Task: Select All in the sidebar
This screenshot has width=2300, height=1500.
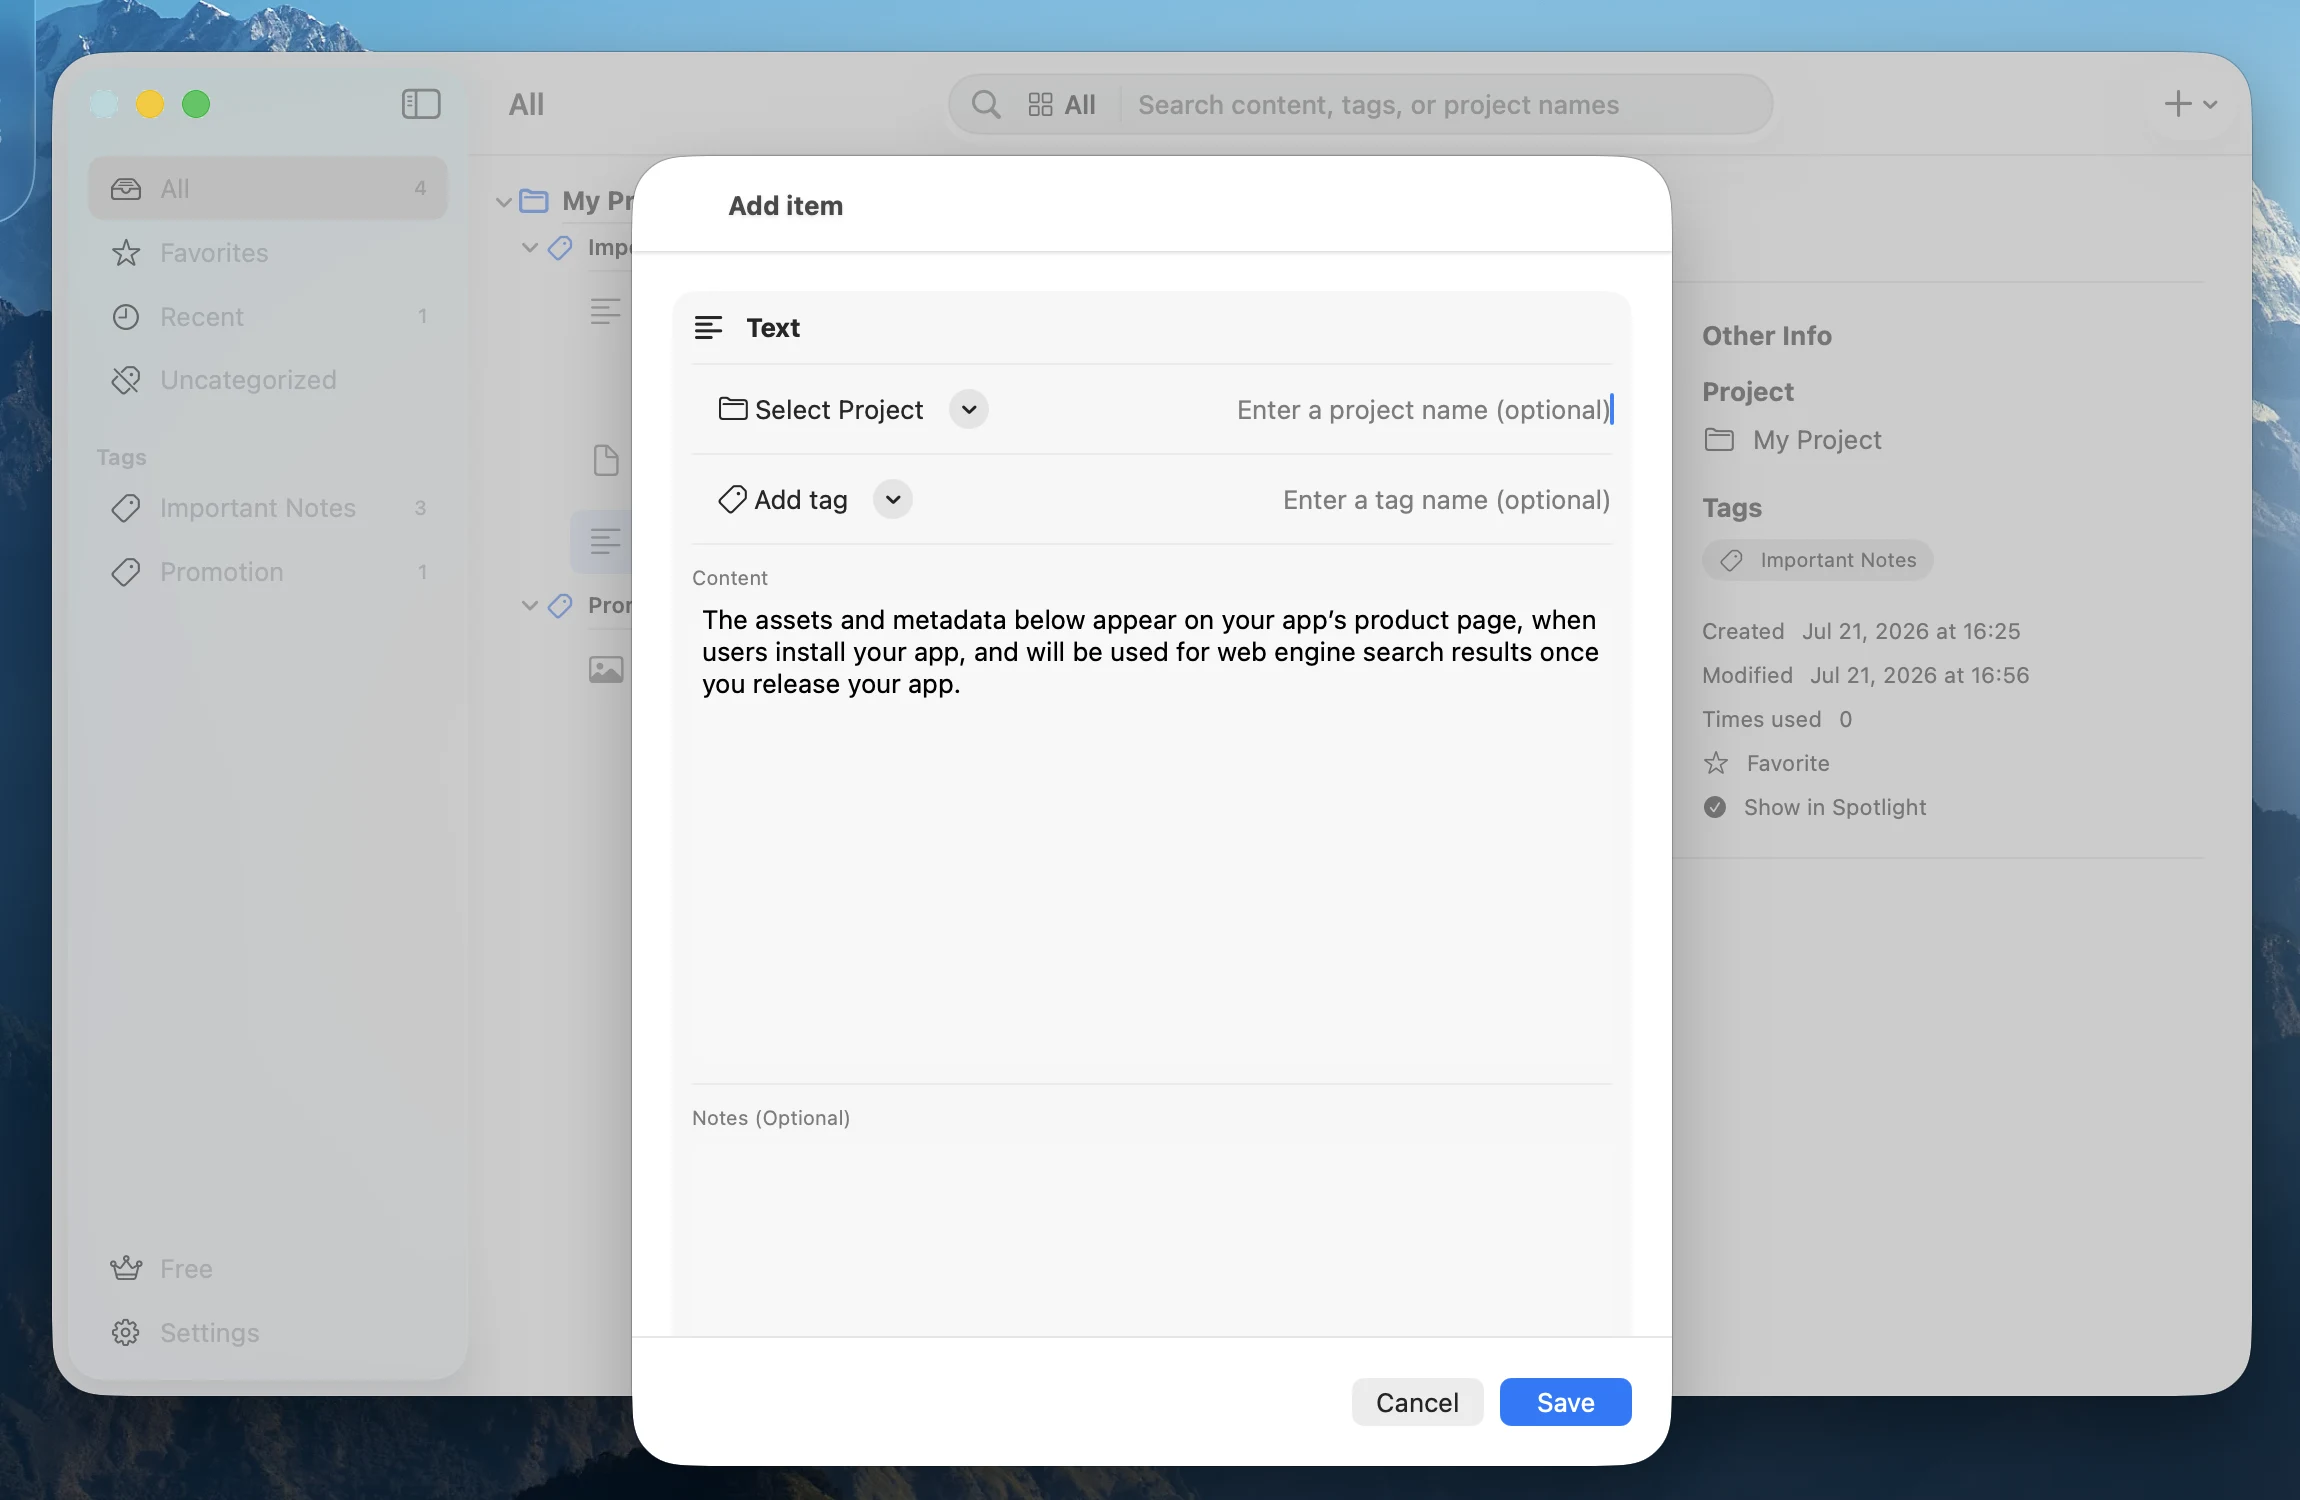Action: 267,188
